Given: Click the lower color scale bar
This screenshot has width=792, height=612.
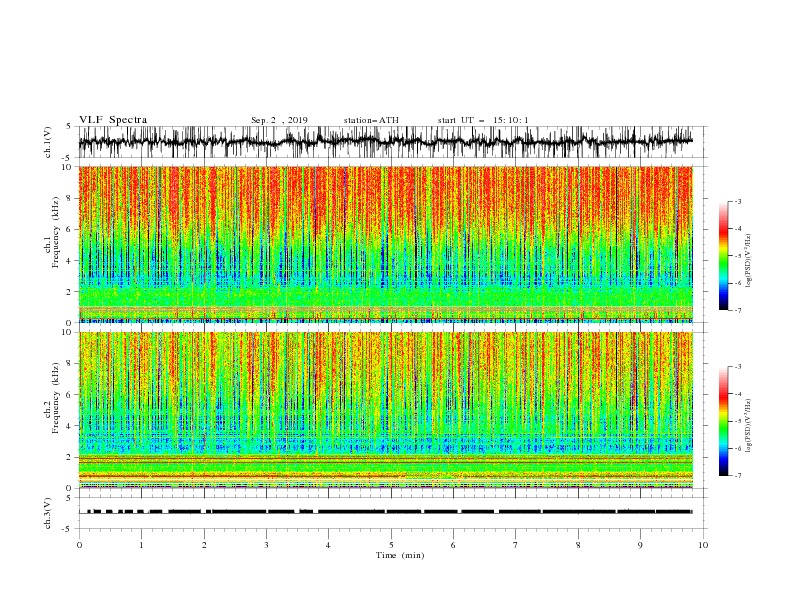Looking at the screenshot, I should pos(724,421).
